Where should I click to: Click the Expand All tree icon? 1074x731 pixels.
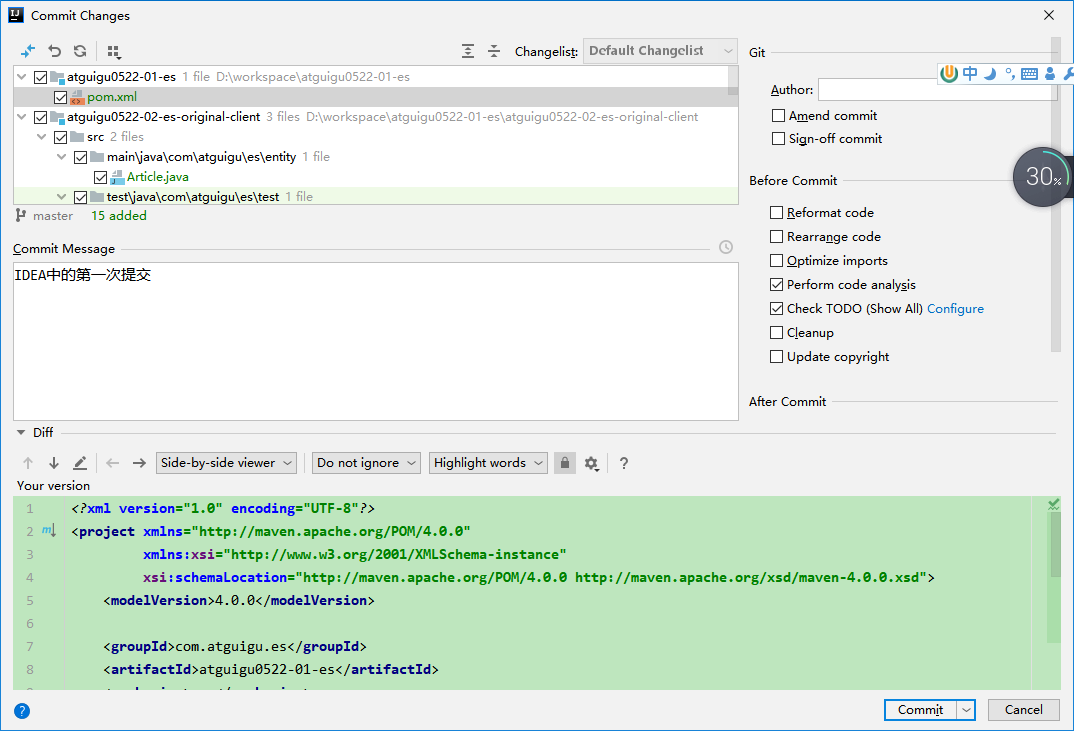(468, 51)
